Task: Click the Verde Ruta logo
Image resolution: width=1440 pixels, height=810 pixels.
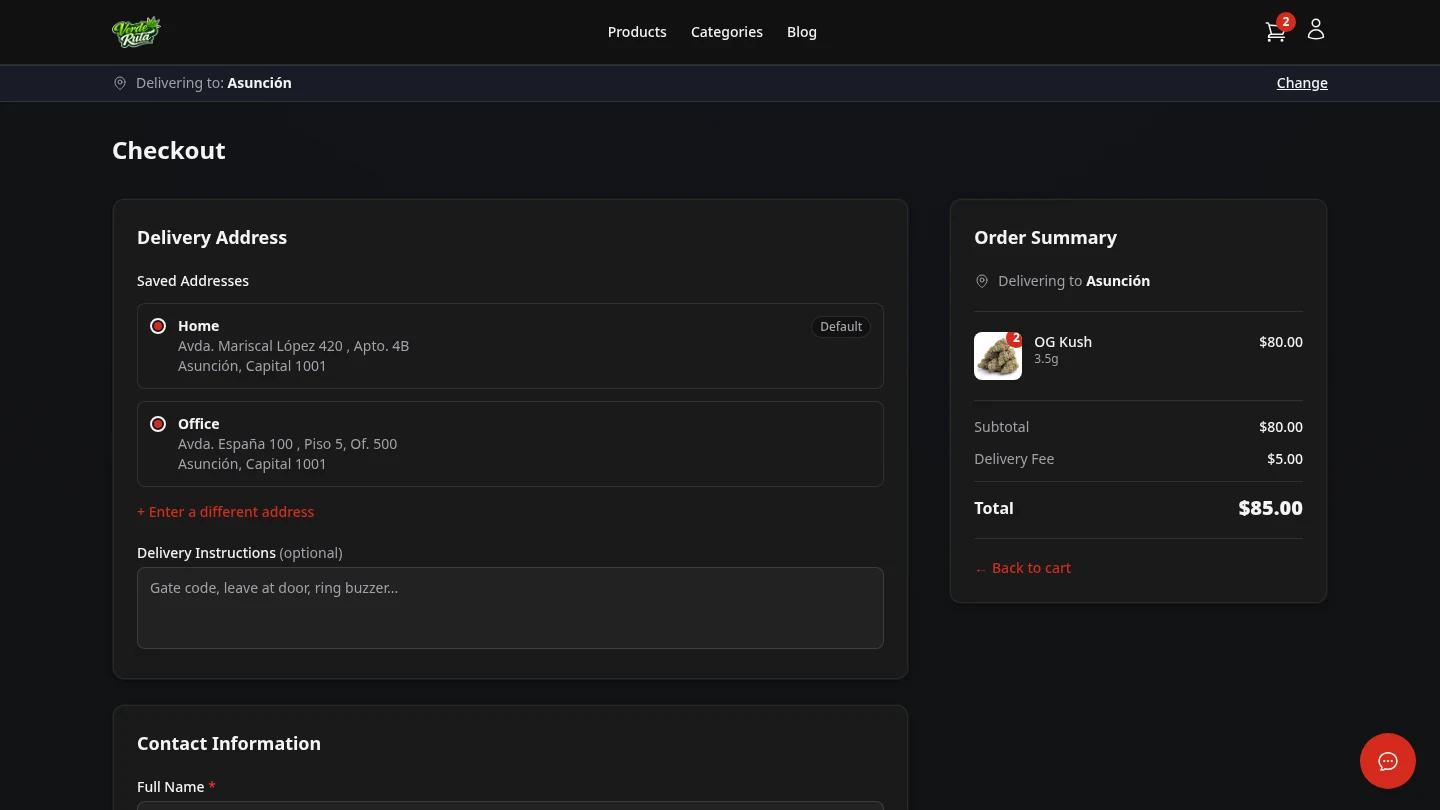Action: (x=137, y=31)
